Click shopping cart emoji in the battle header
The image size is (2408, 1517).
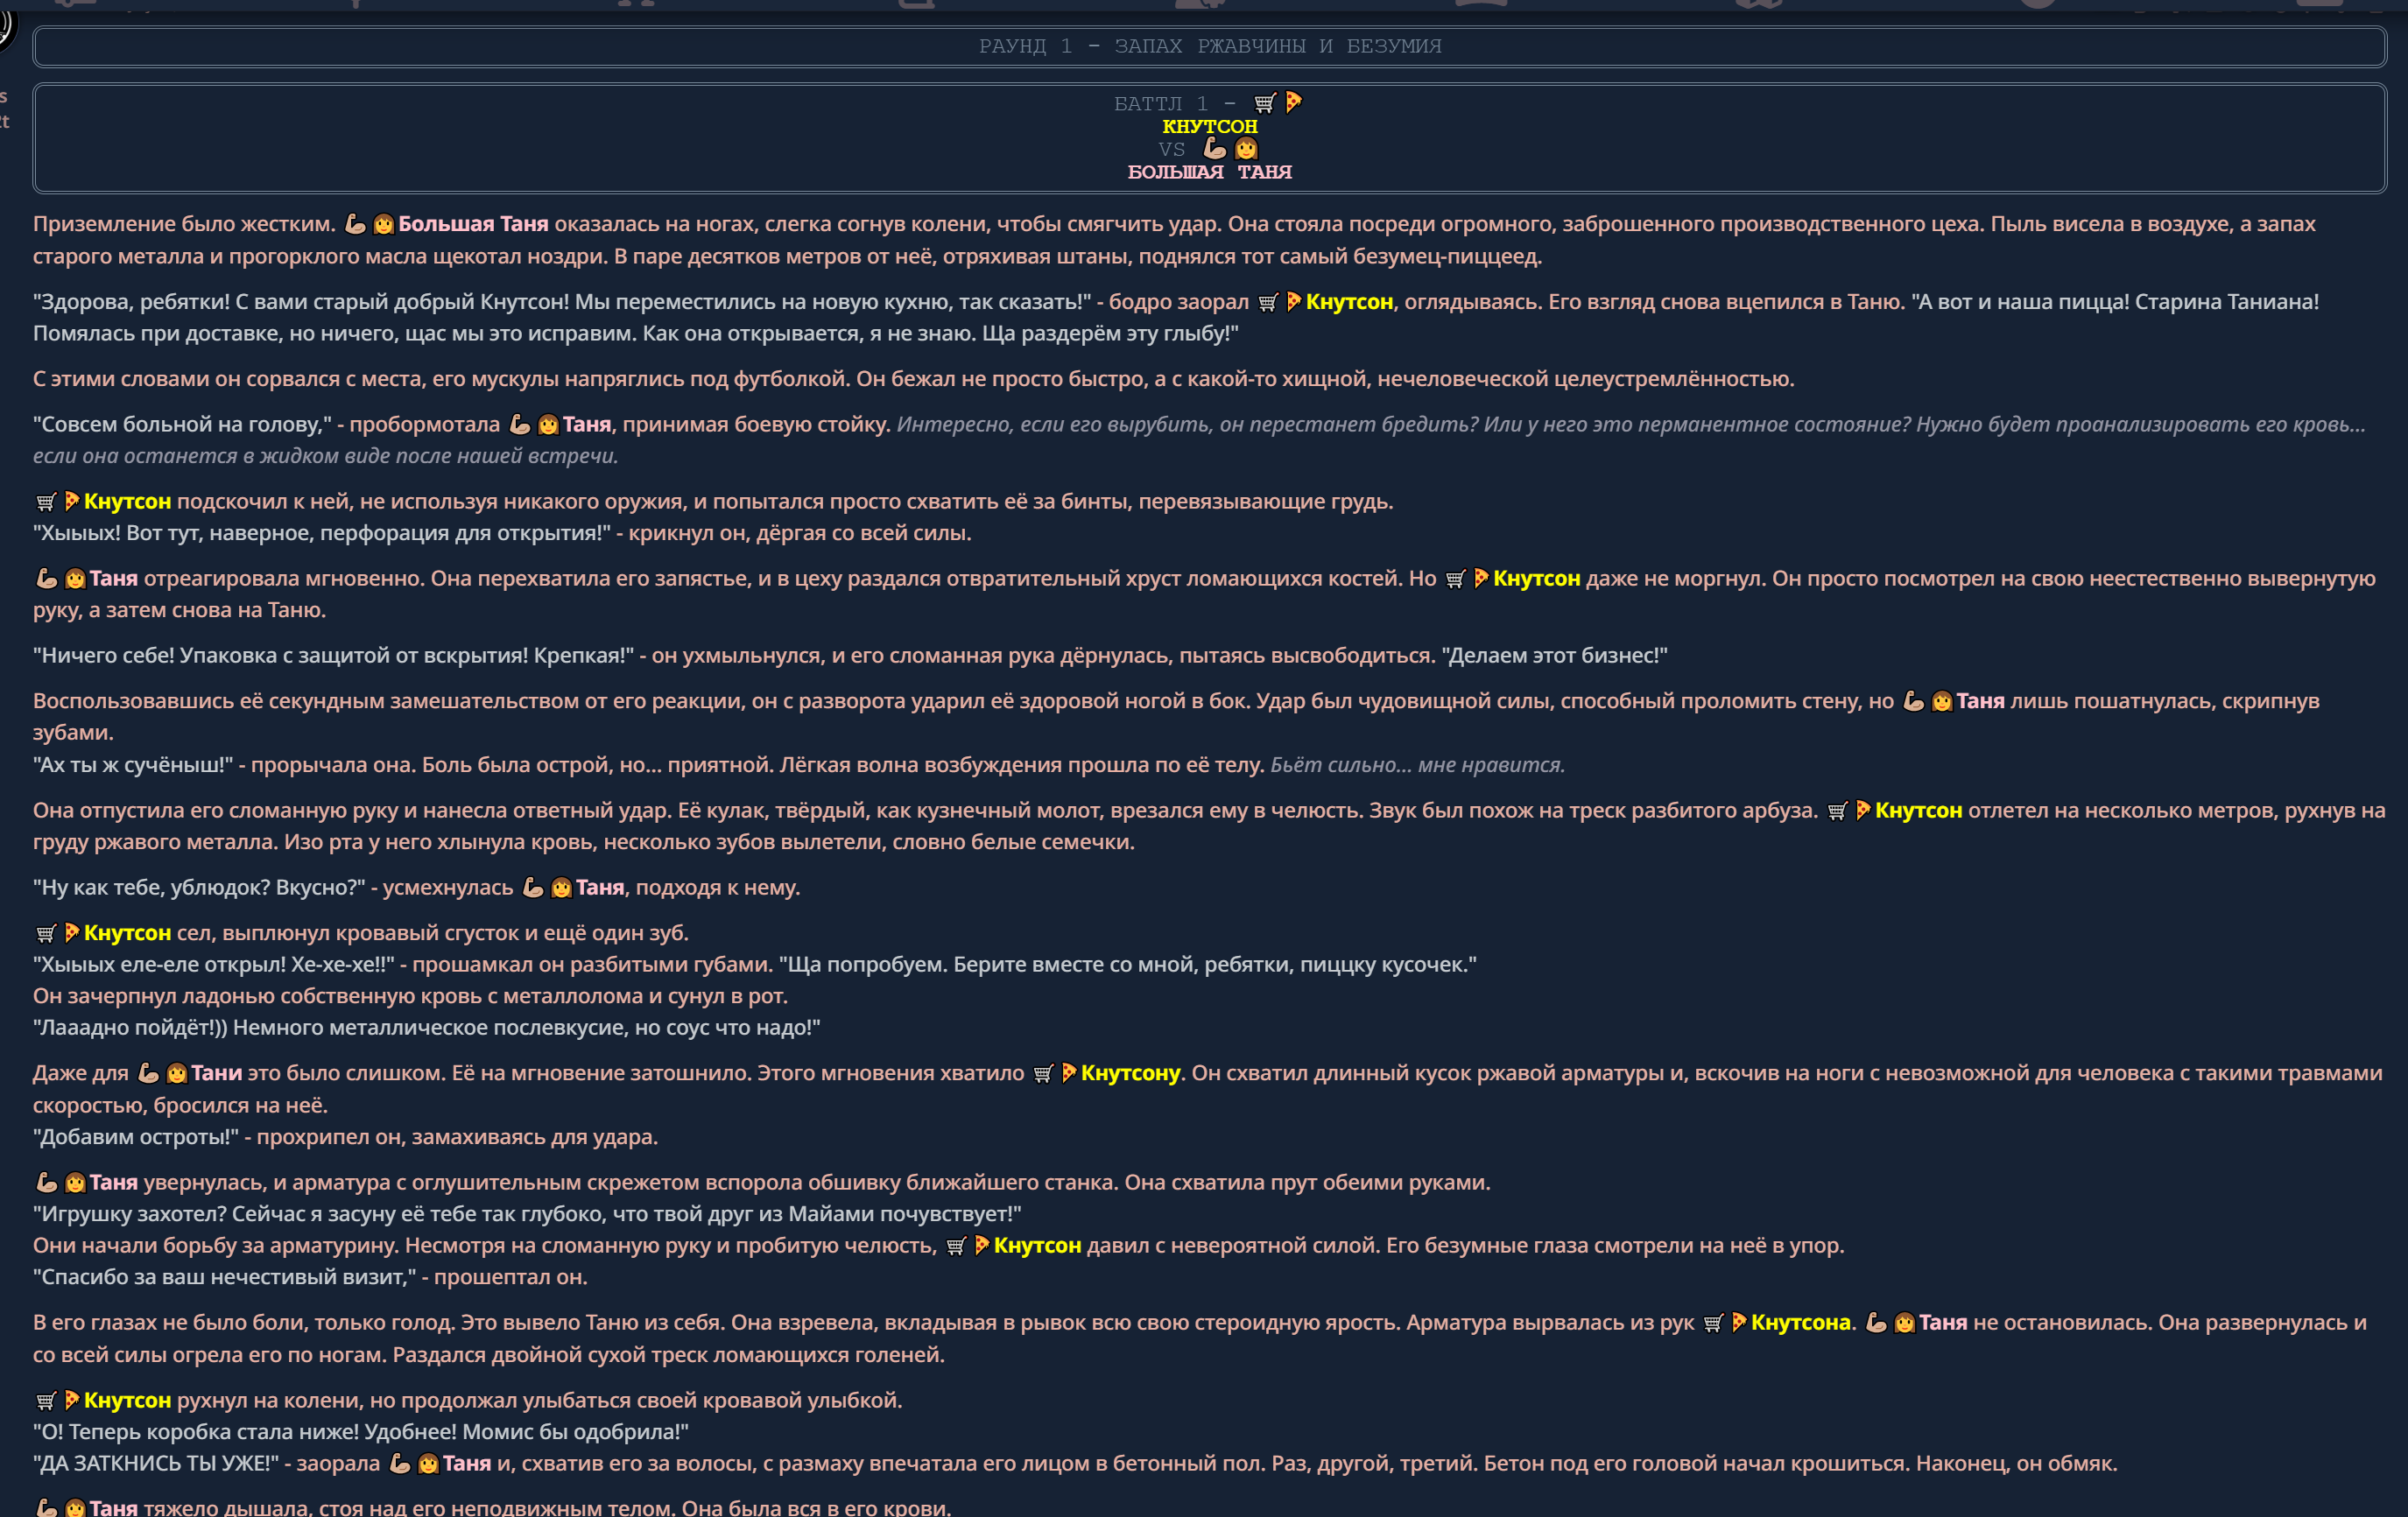[x=1264, y=103]
